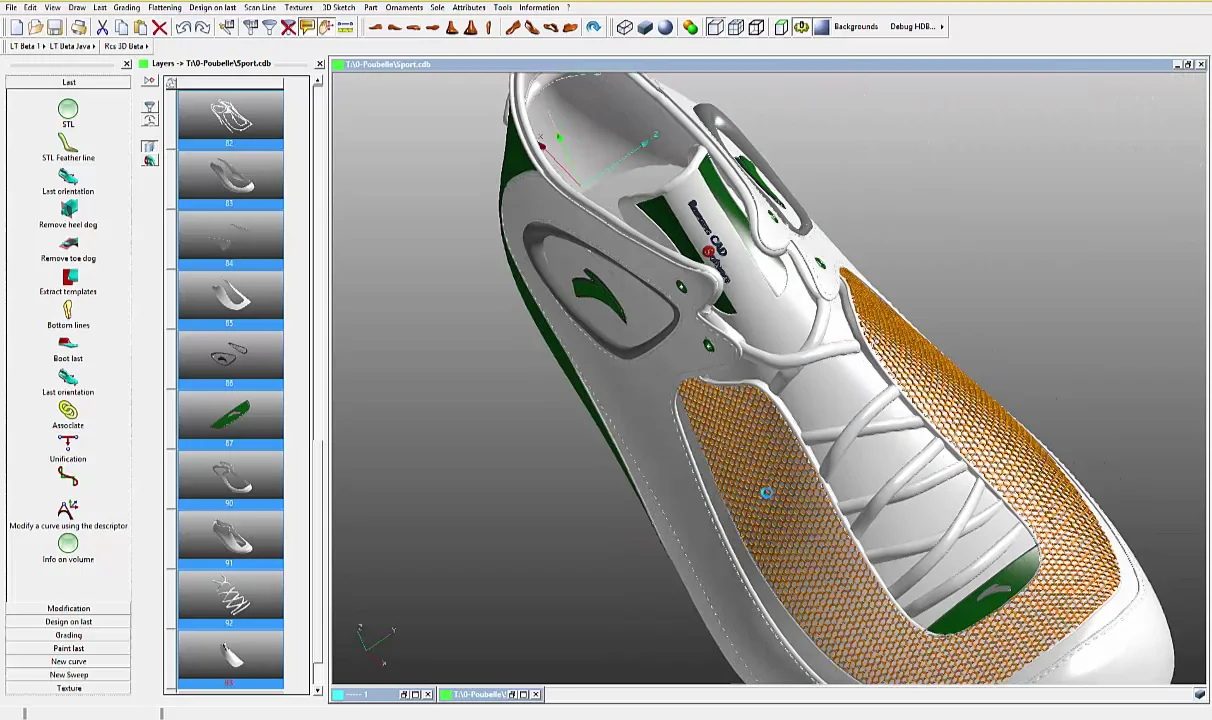1212x720 pixels.
Task: Open the File menu
Action: pyautogui.click(x=11, y=7)
